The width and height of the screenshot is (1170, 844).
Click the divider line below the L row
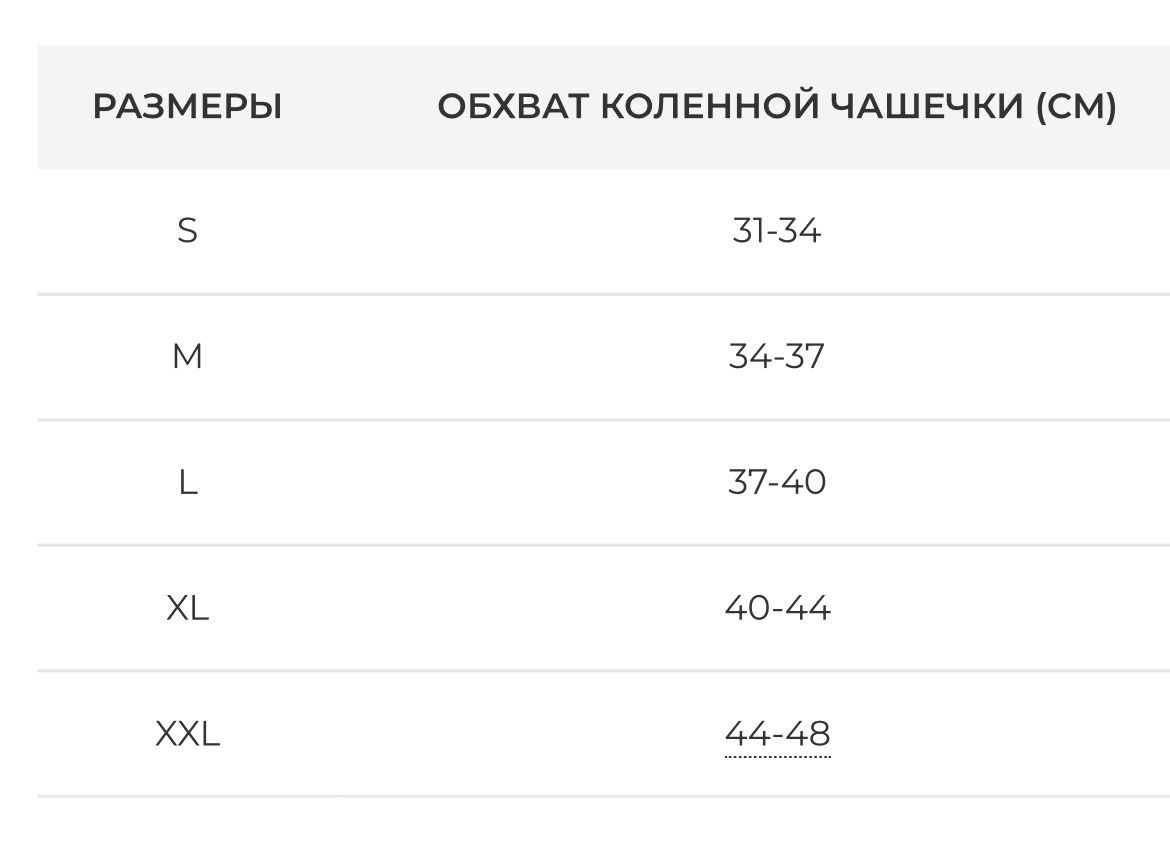600,545
